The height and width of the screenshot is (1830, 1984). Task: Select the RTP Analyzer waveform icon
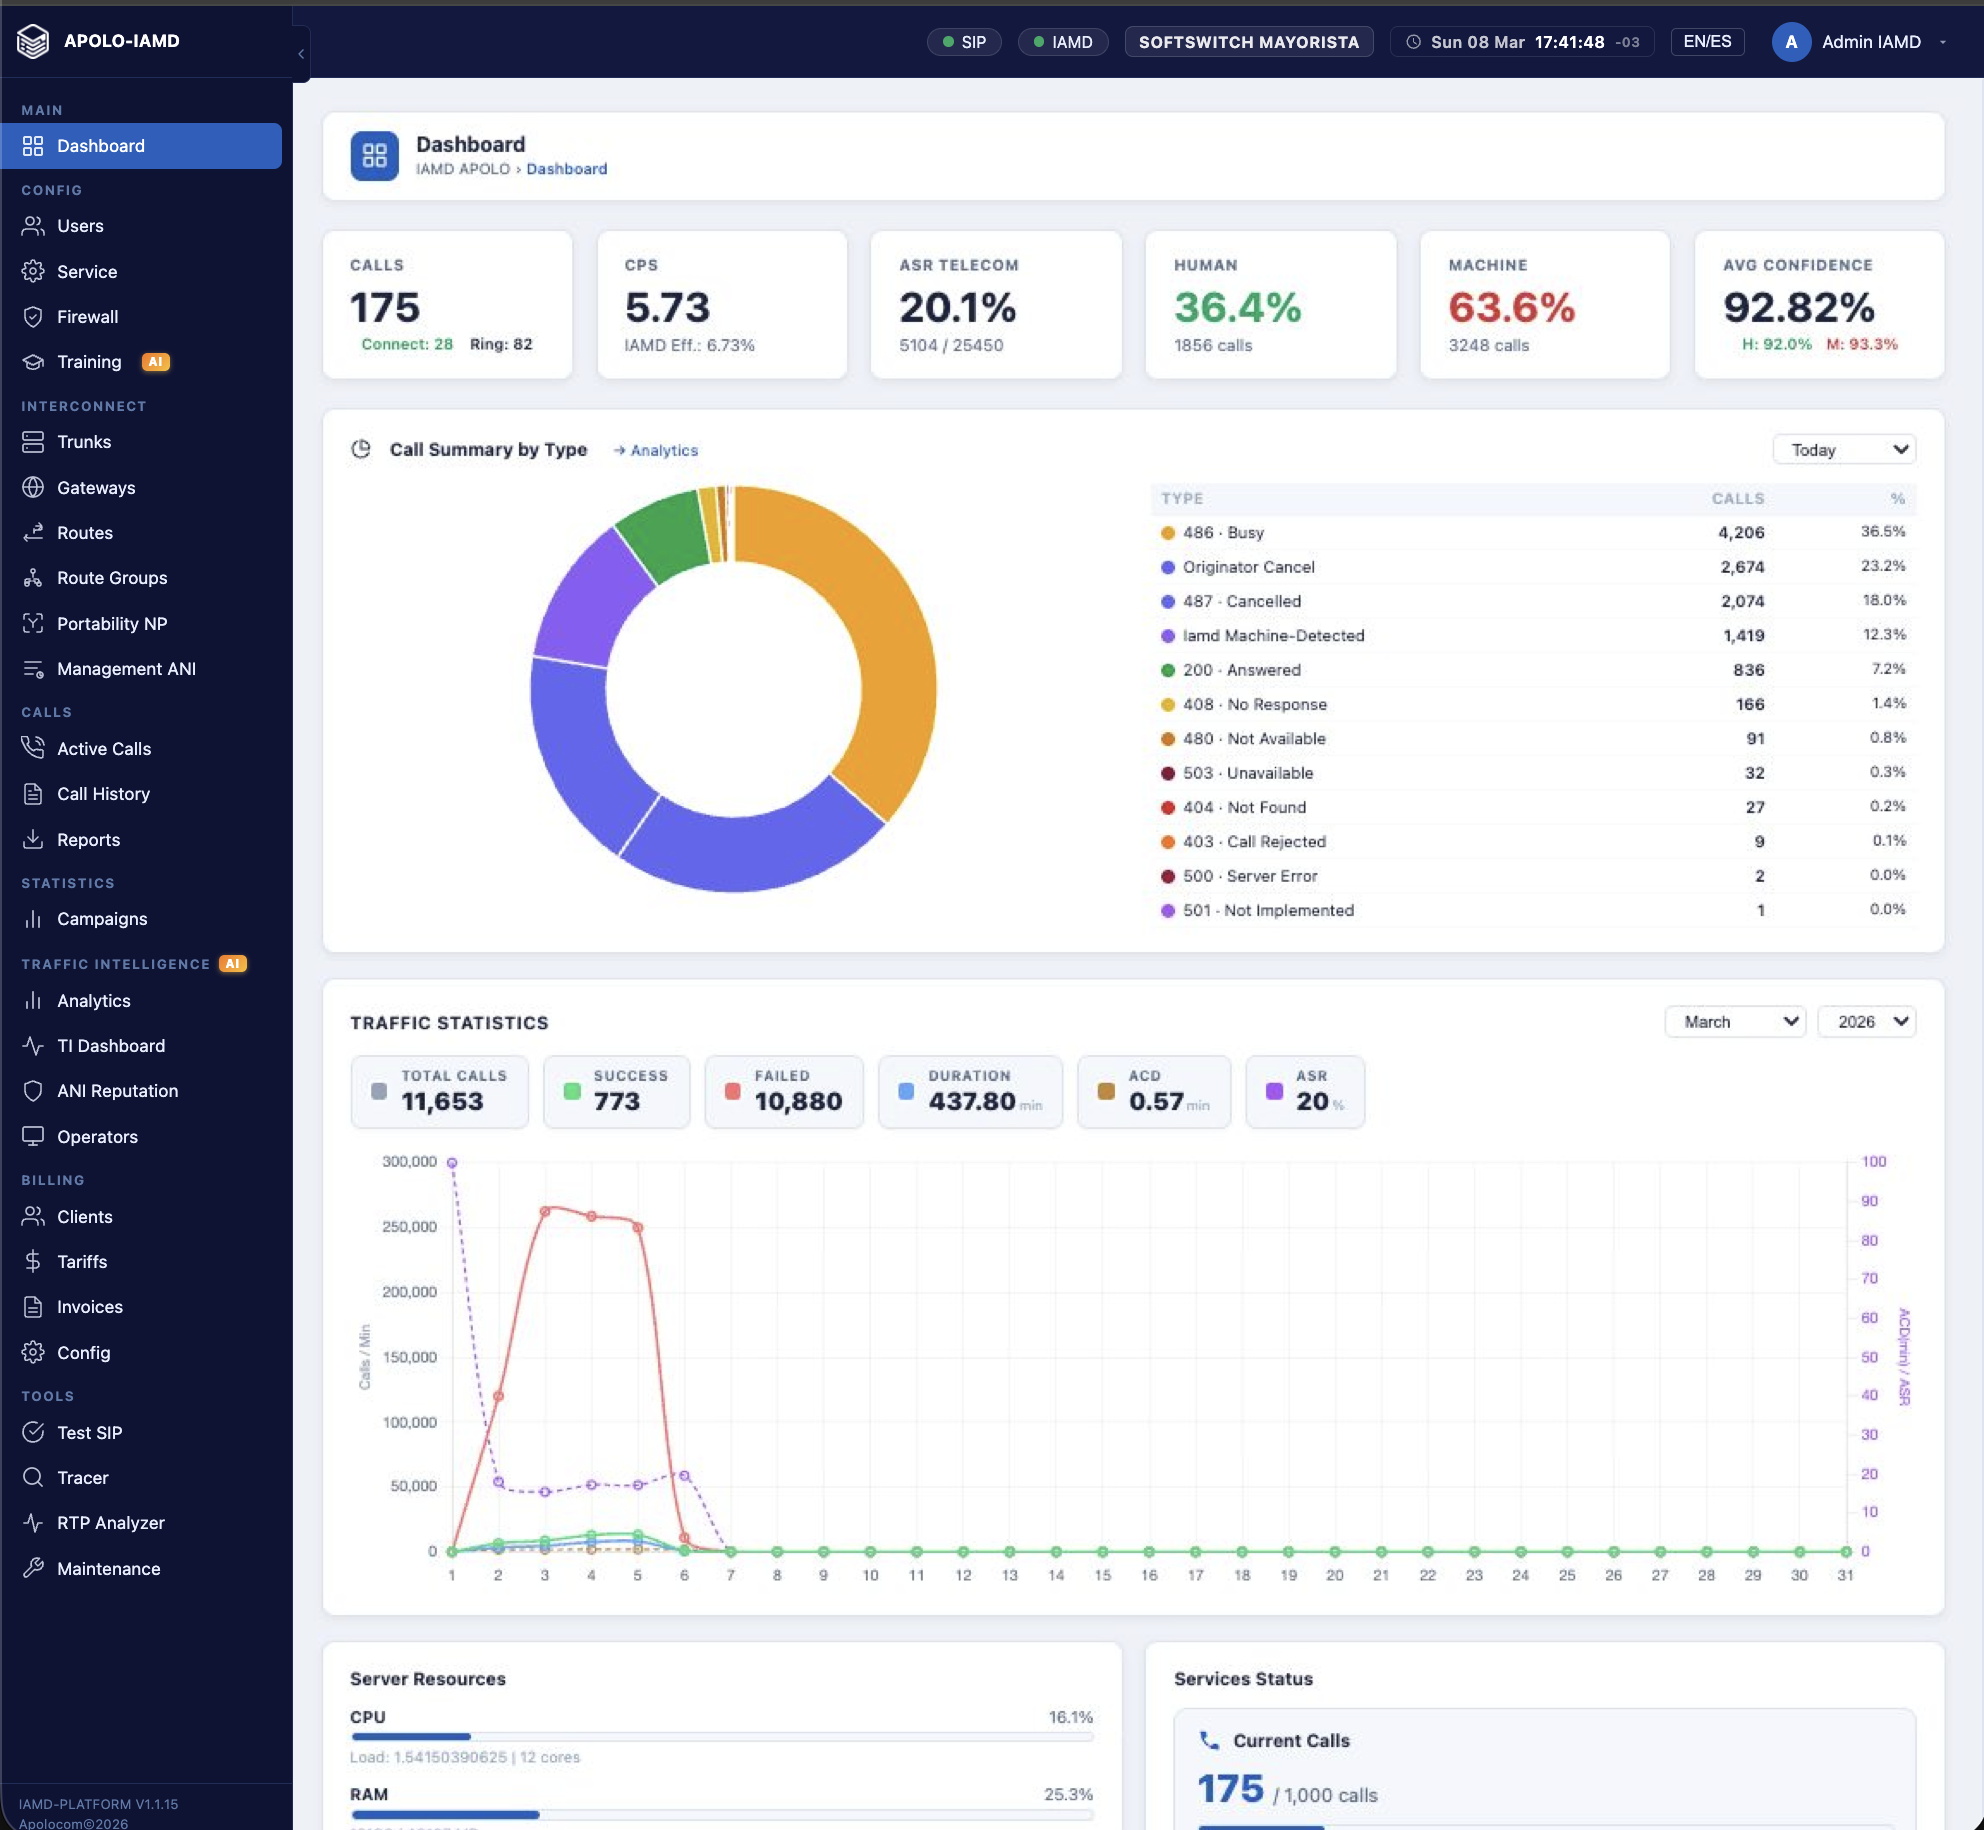tap(33, 1522)
